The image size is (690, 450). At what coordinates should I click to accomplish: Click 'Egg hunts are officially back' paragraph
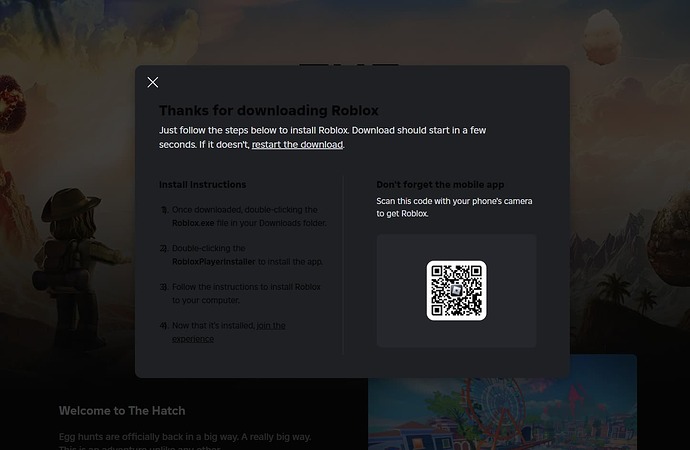click(x=185, y=441)
